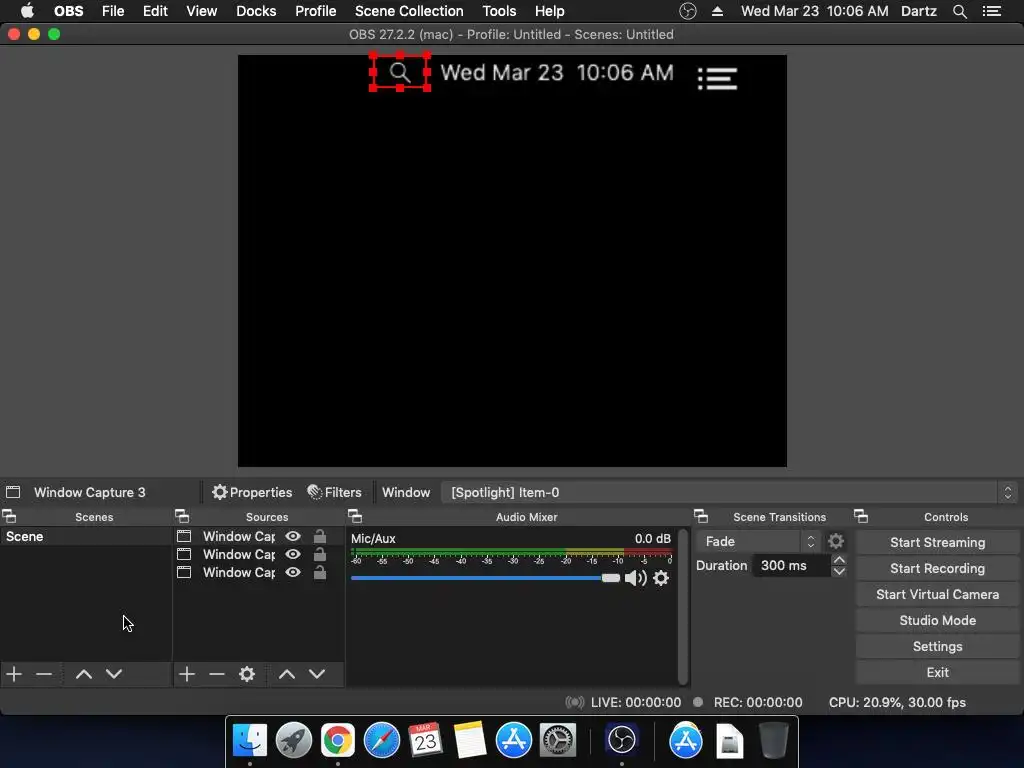Remove the selected source
The width and height of the screenshot is (1024, 768).
coord(217,674)
